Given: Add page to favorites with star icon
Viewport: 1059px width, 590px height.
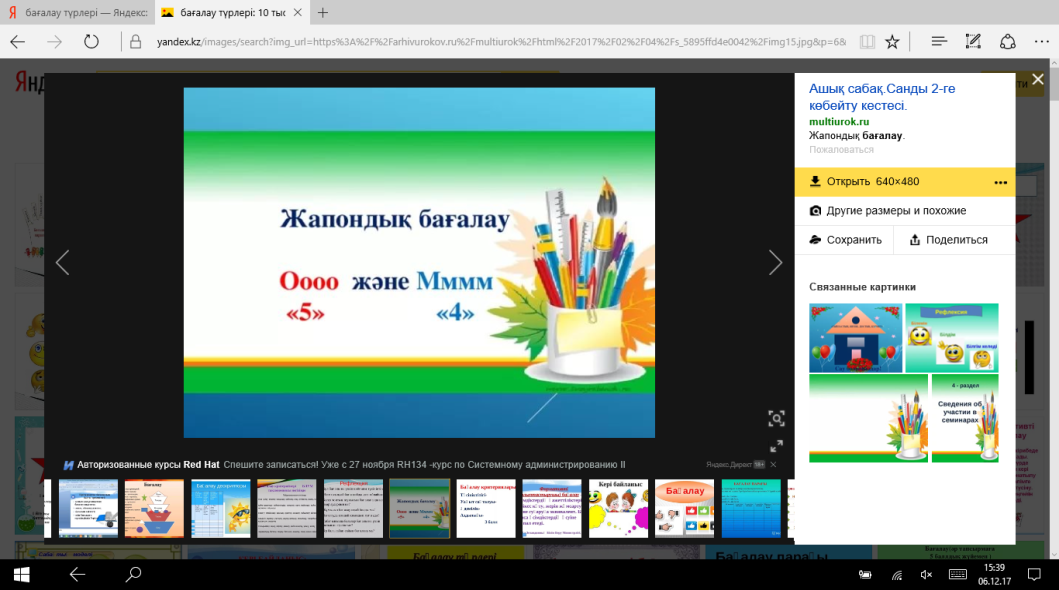Looking at the screenshot, I should pos(892,42).
